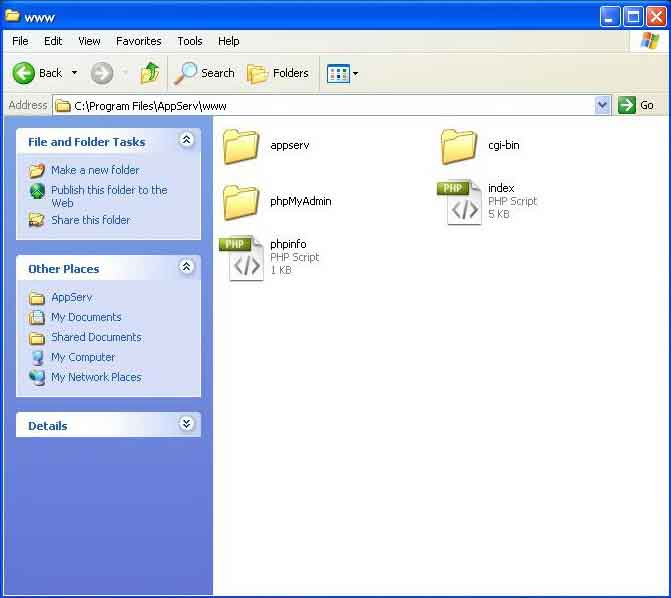Click the My Network Places sidebar icon

pos(37,377)
